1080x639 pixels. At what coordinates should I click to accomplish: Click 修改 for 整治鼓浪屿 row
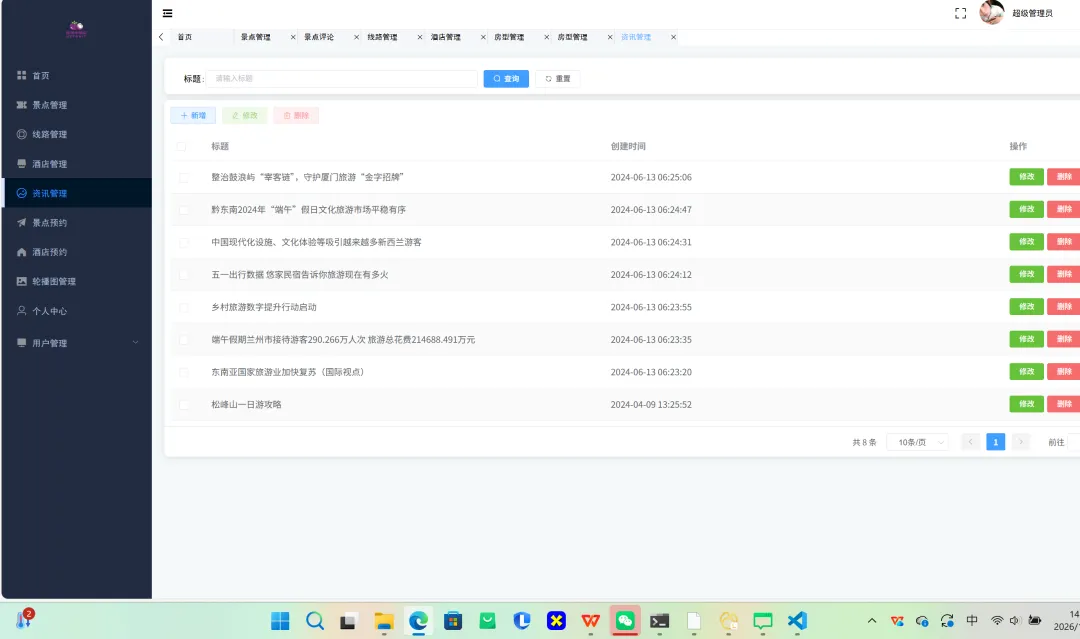tap(1026, 177)
